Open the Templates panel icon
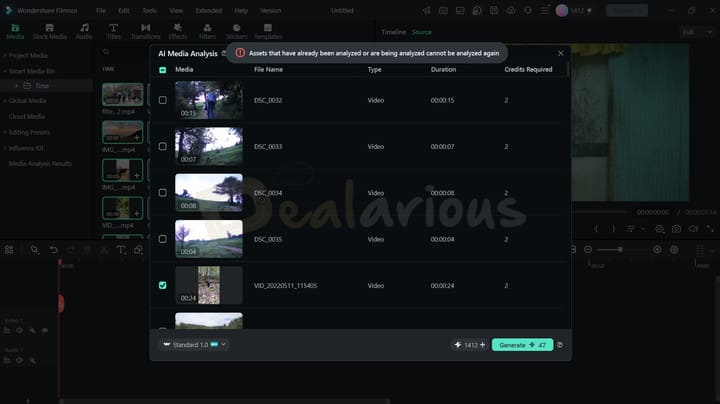Image resolution: width=720 pixels, height=404 pixels. (268, 28)
